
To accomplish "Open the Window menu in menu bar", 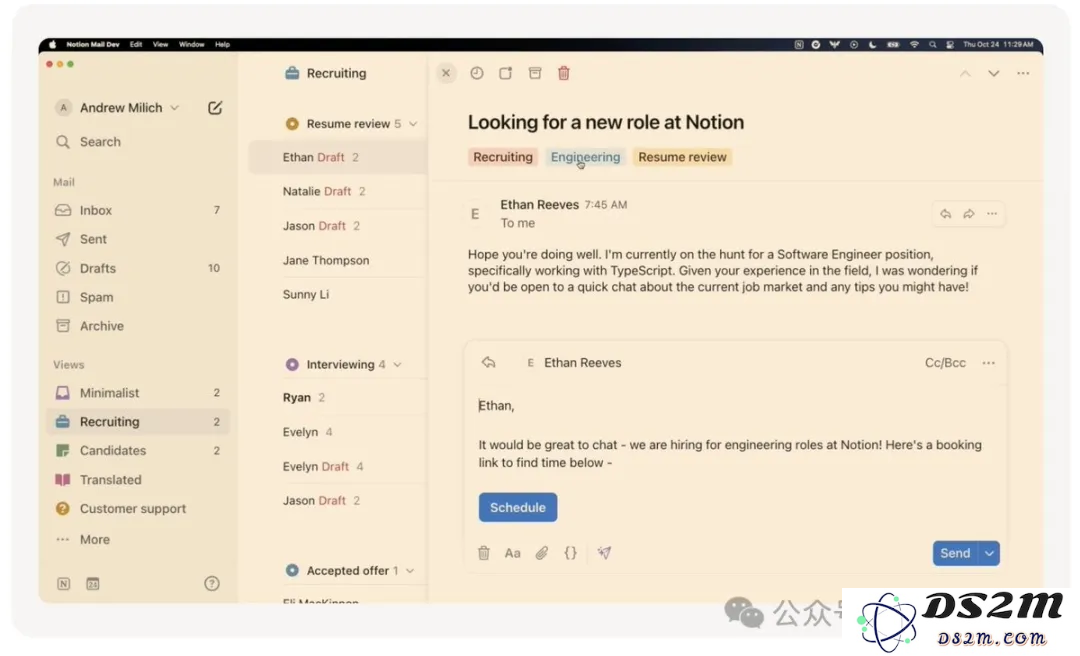I will (x=191, y=44).
